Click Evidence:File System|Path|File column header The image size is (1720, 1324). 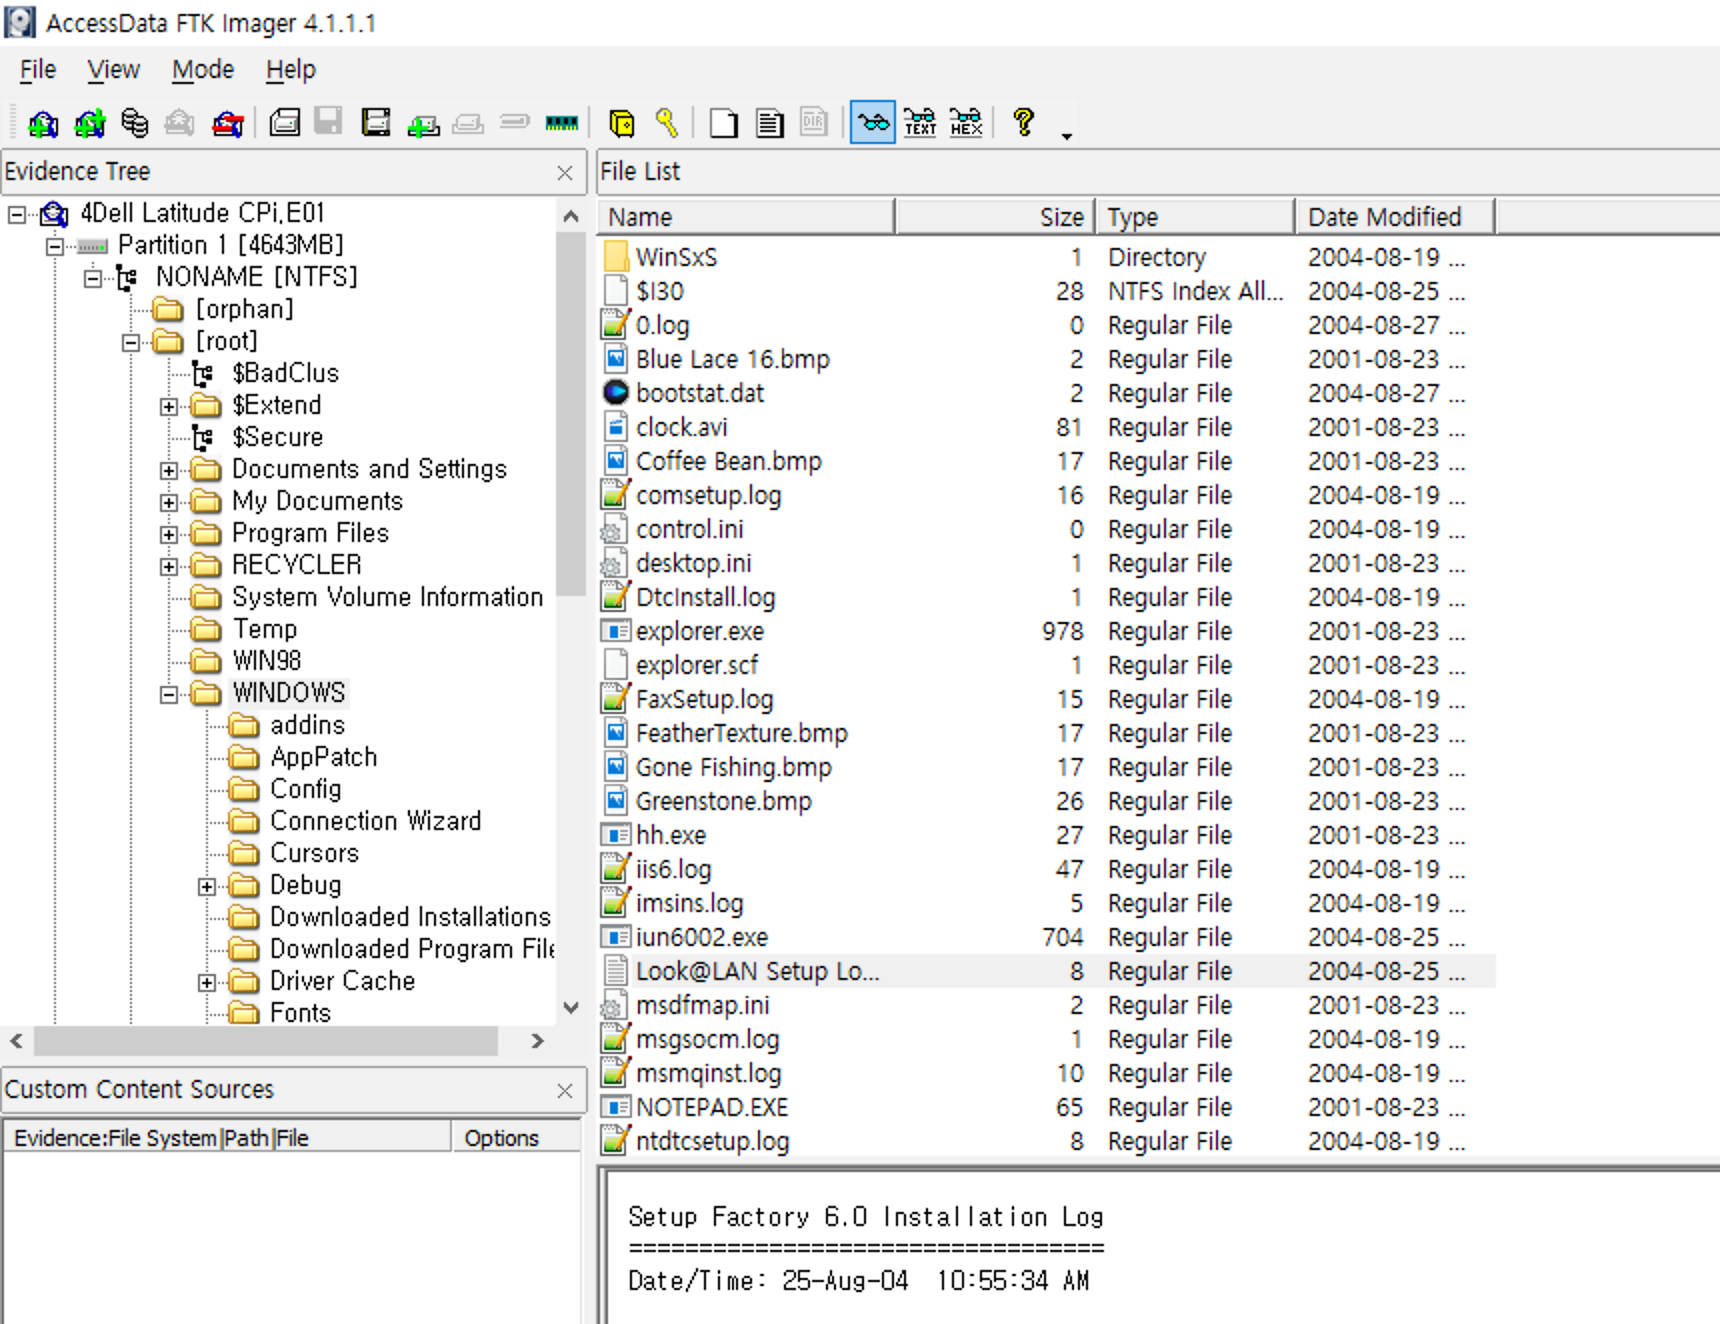[227, 1138]
